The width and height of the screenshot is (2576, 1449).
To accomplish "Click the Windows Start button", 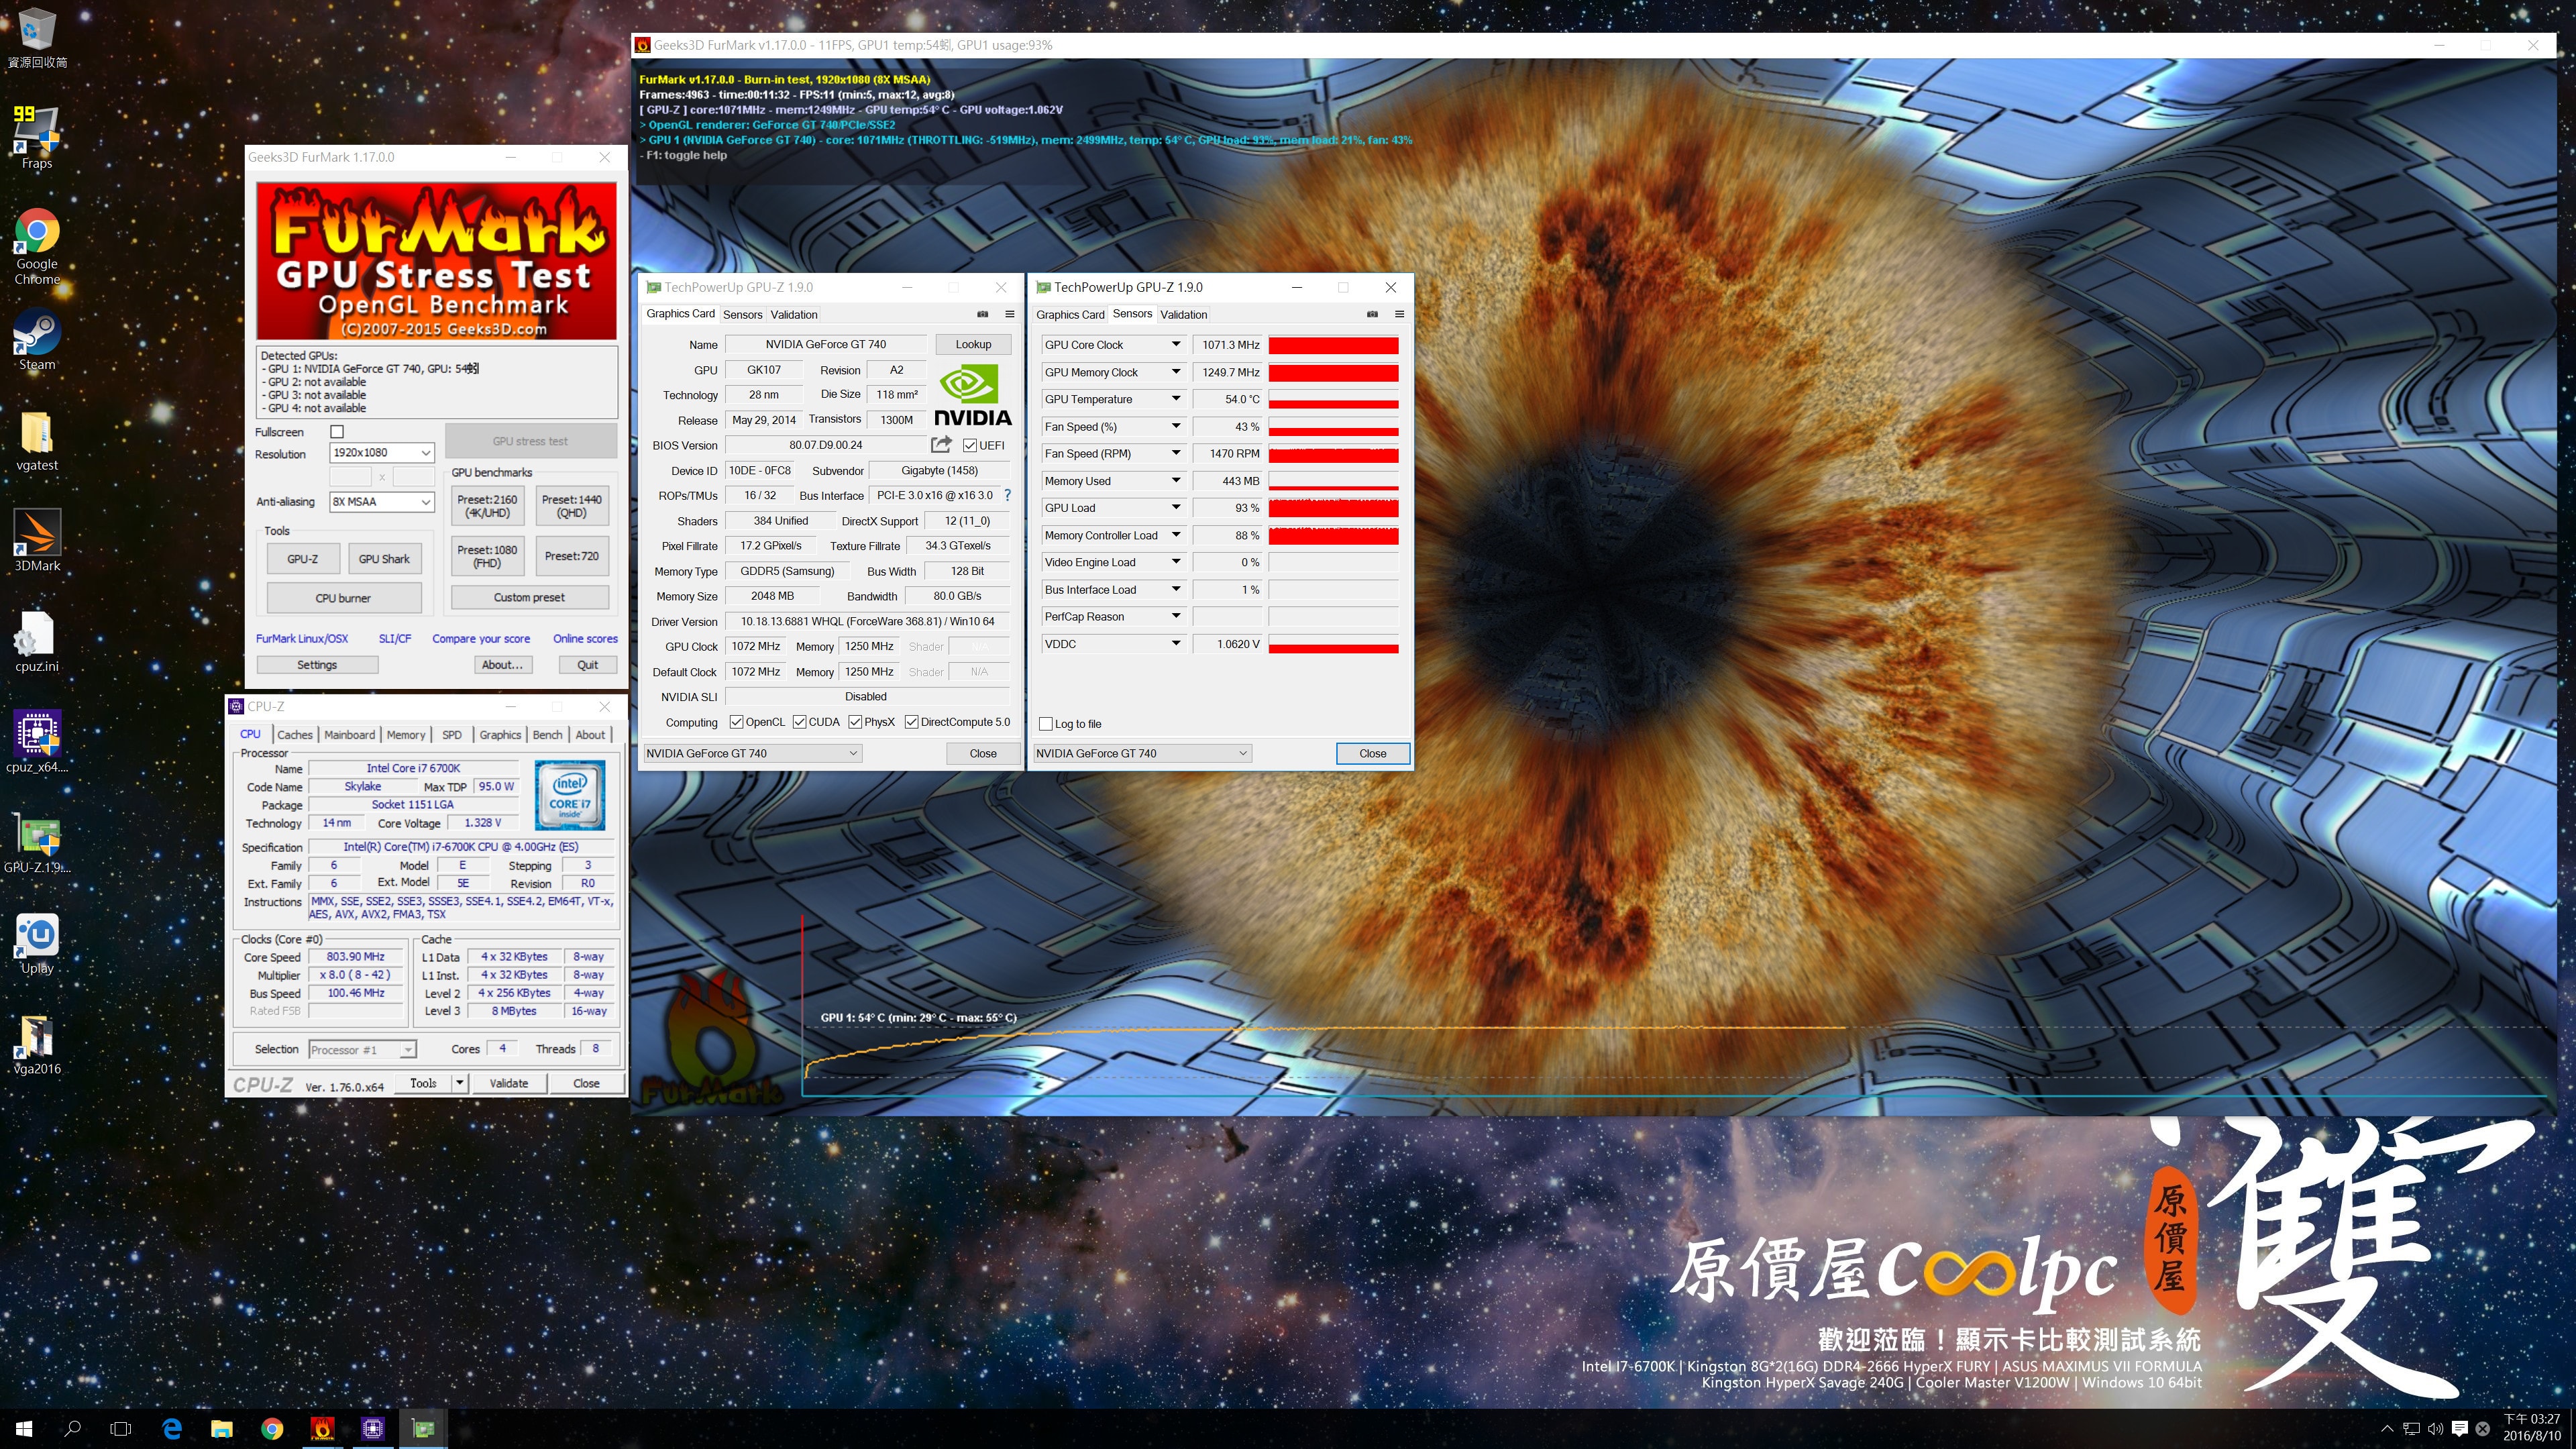I will coord(24,1429).
